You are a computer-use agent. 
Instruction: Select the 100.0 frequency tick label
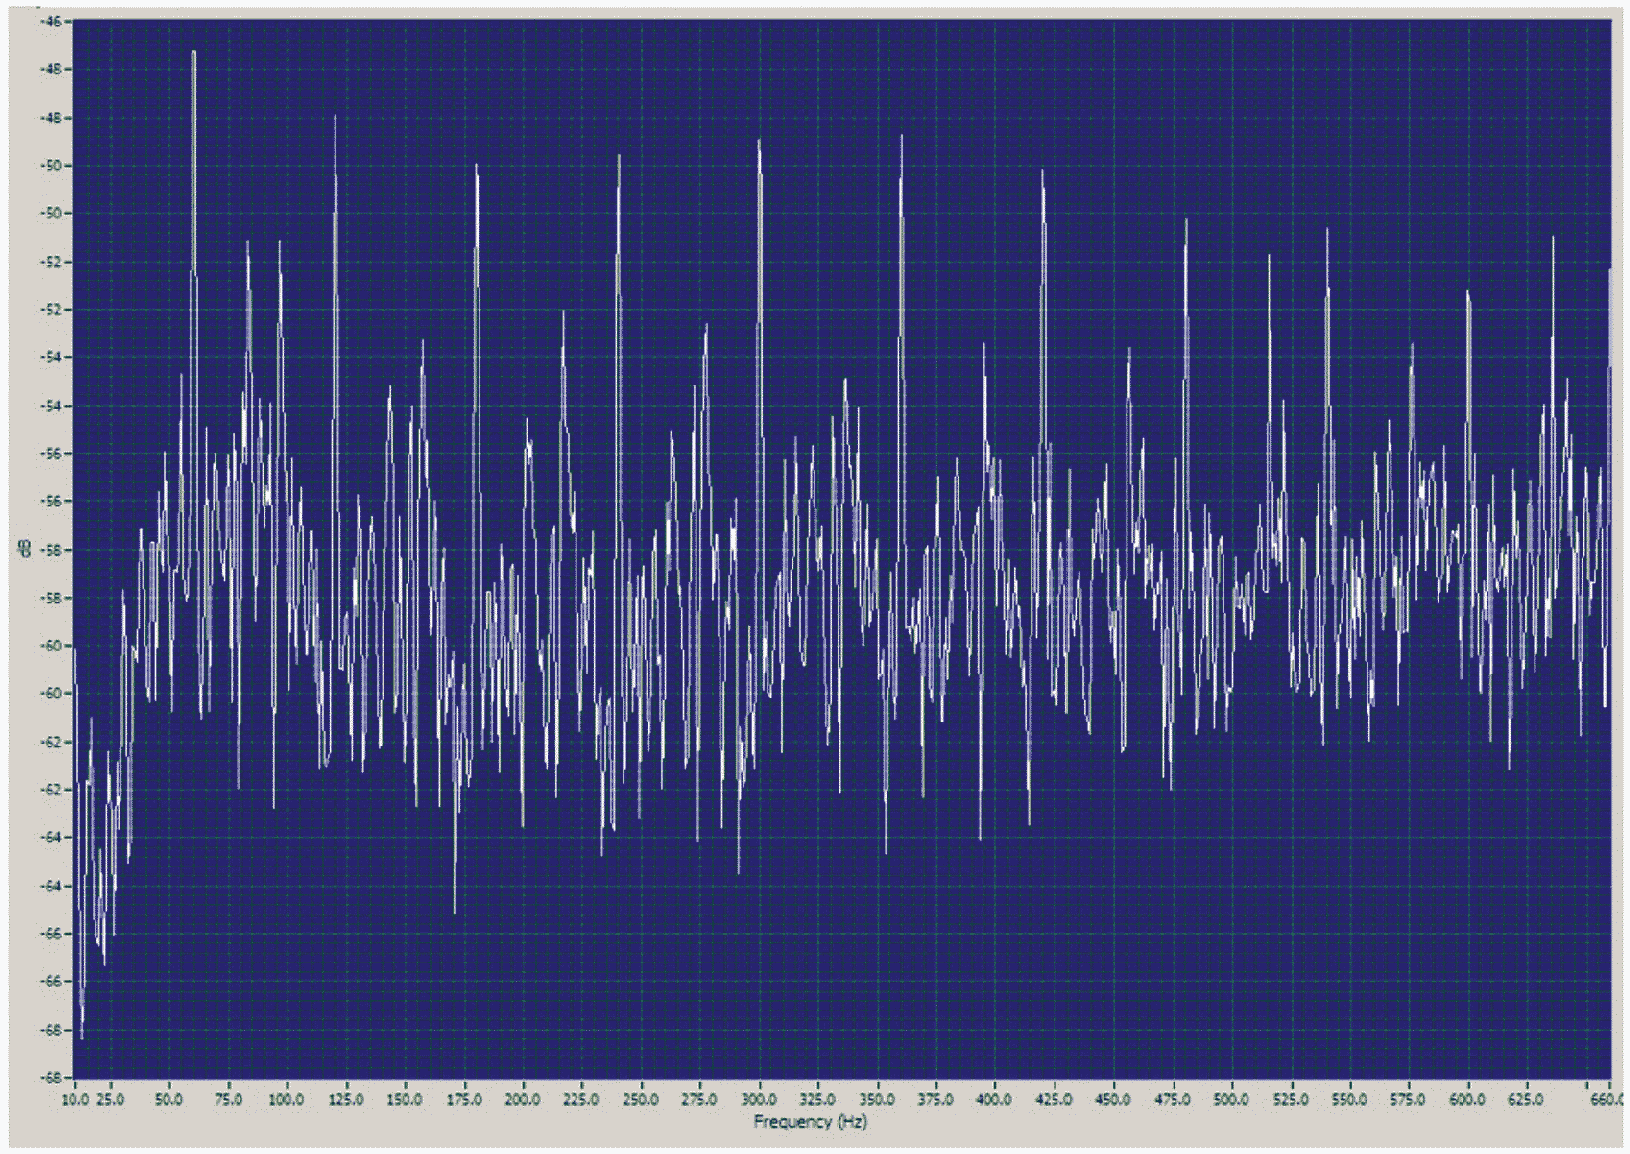coord(287,1100)
